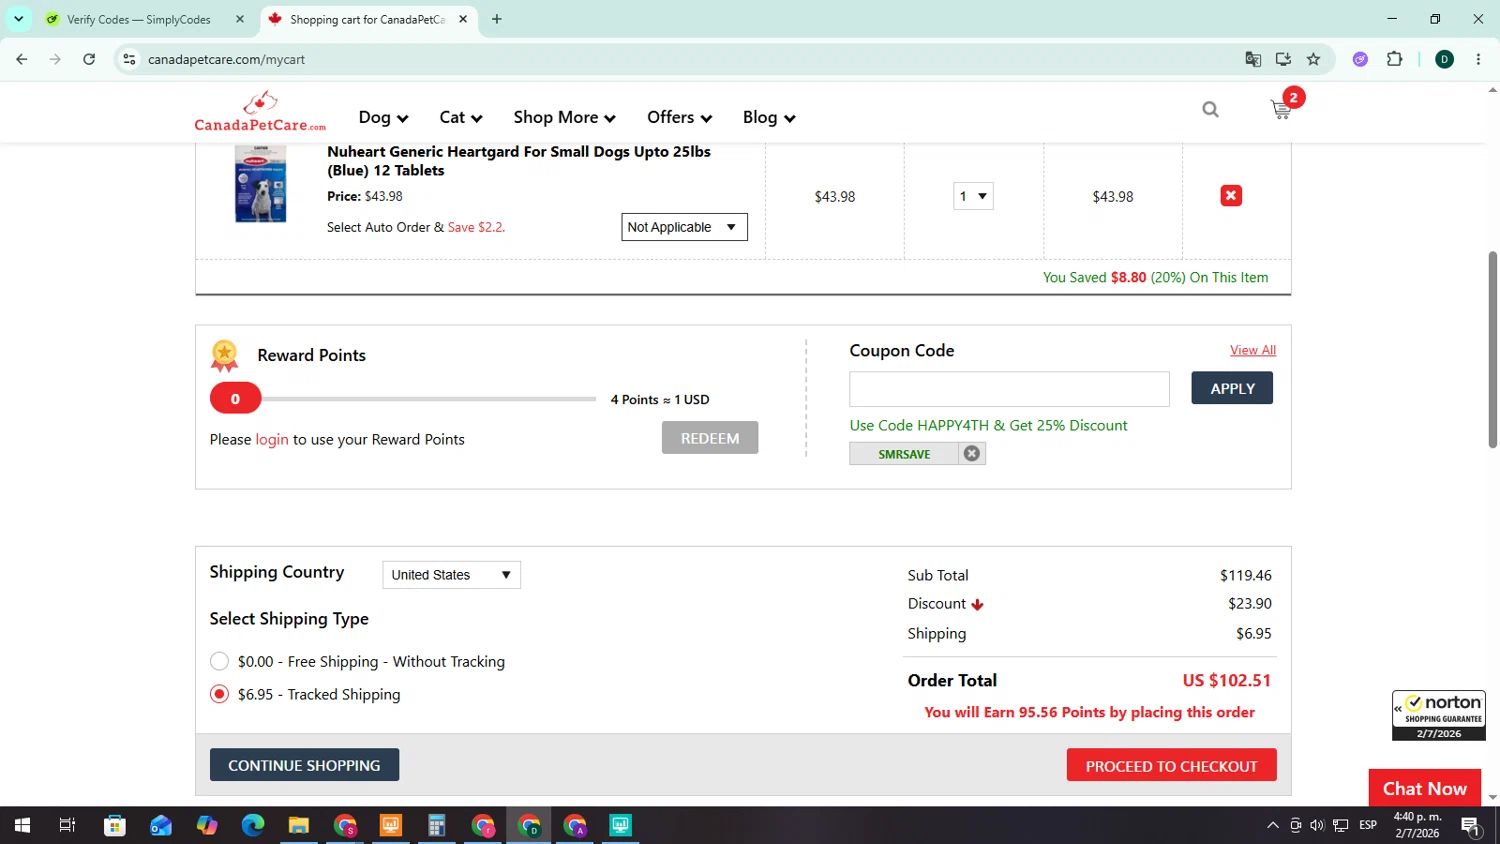Click the Nuheart product thumbnail image
The width and height of the screenshot is (1500, 844).
(261, 183)
